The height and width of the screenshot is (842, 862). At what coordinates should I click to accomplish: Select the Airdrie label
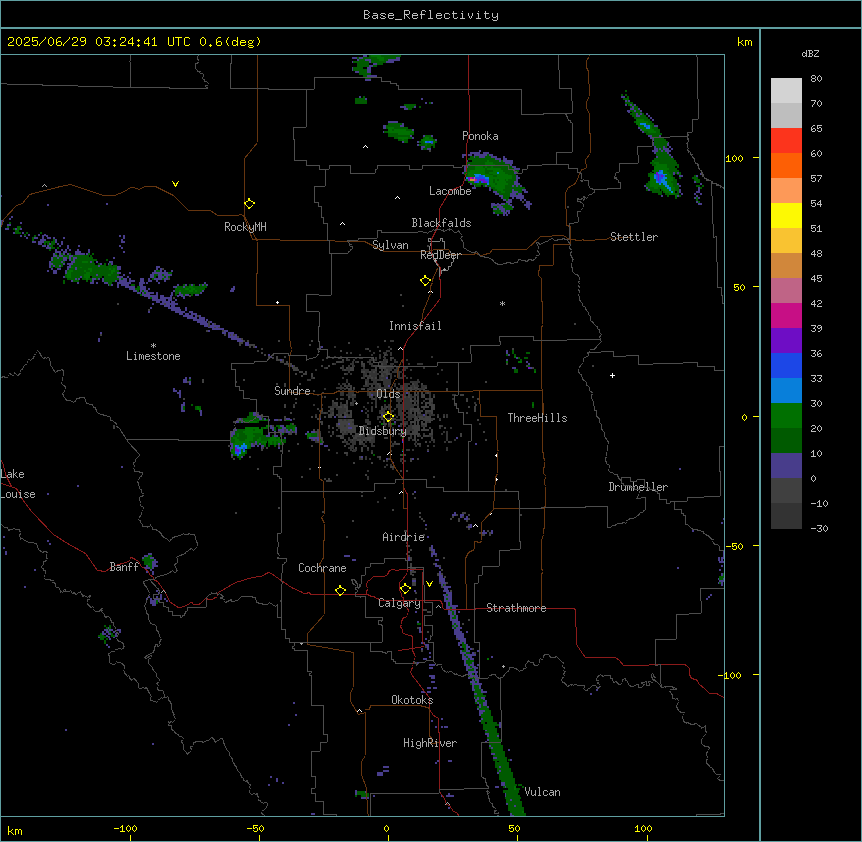404,537
